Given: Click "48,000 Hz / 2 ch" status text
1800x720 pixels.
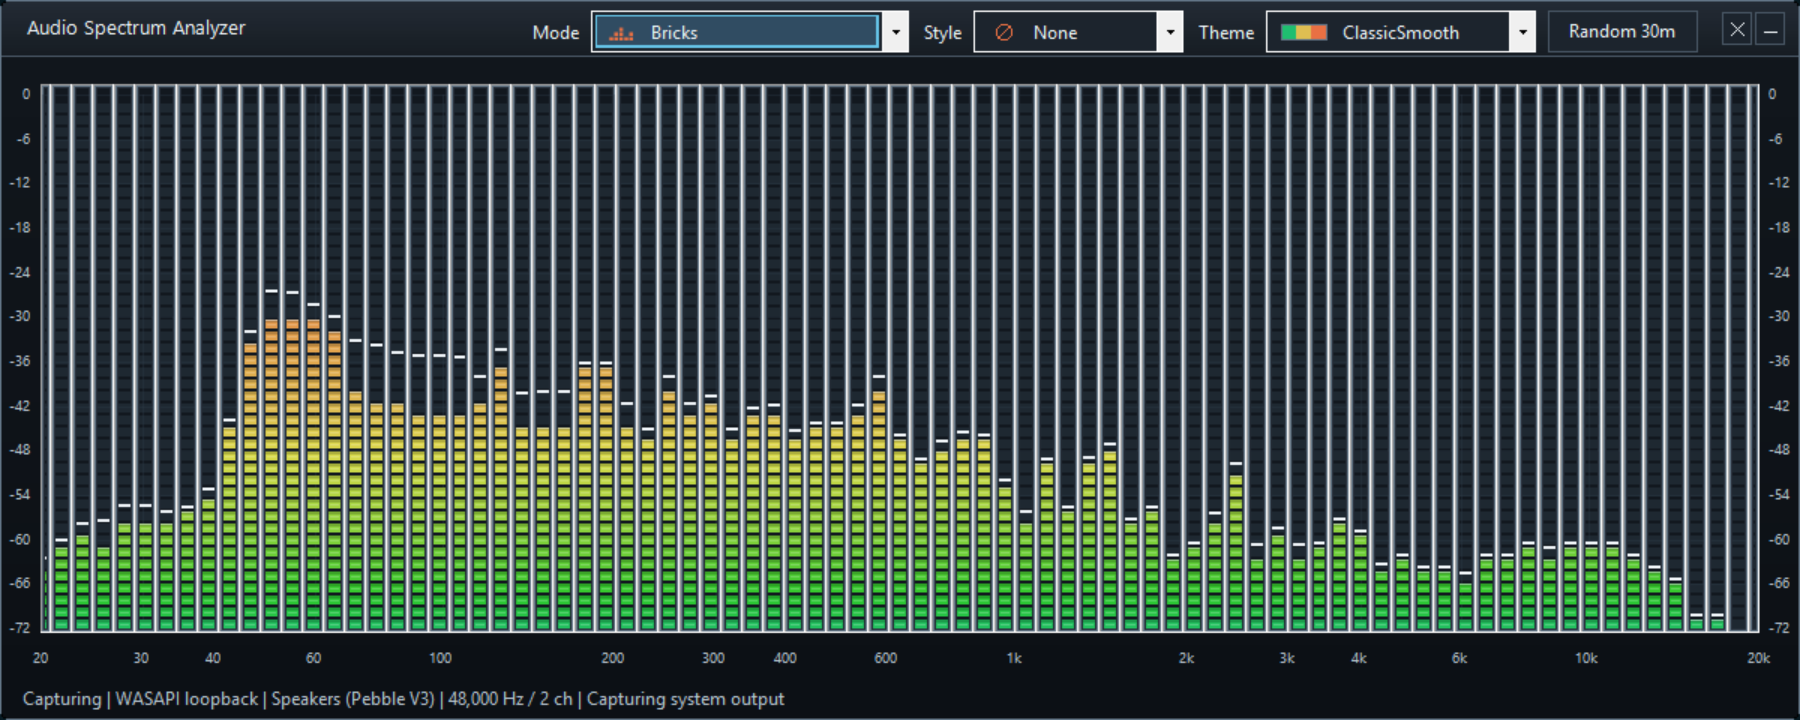Looking at the screenshot, I should click(x=510, y=699).
